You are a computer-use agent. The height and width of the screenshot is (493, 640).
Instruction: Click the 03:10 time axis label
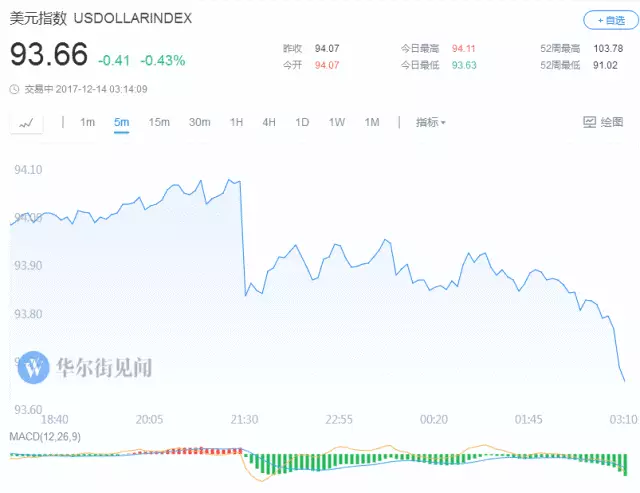coord(623,418)
